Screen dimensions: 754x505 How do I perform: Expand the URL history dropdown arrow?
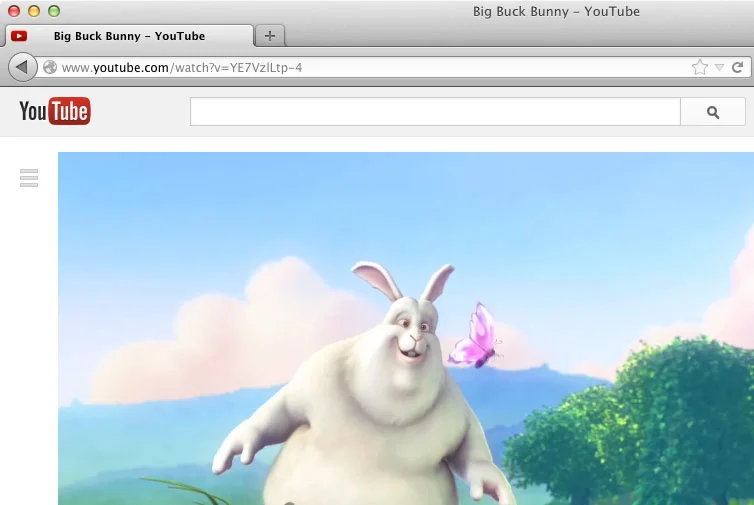click(719, 68)
